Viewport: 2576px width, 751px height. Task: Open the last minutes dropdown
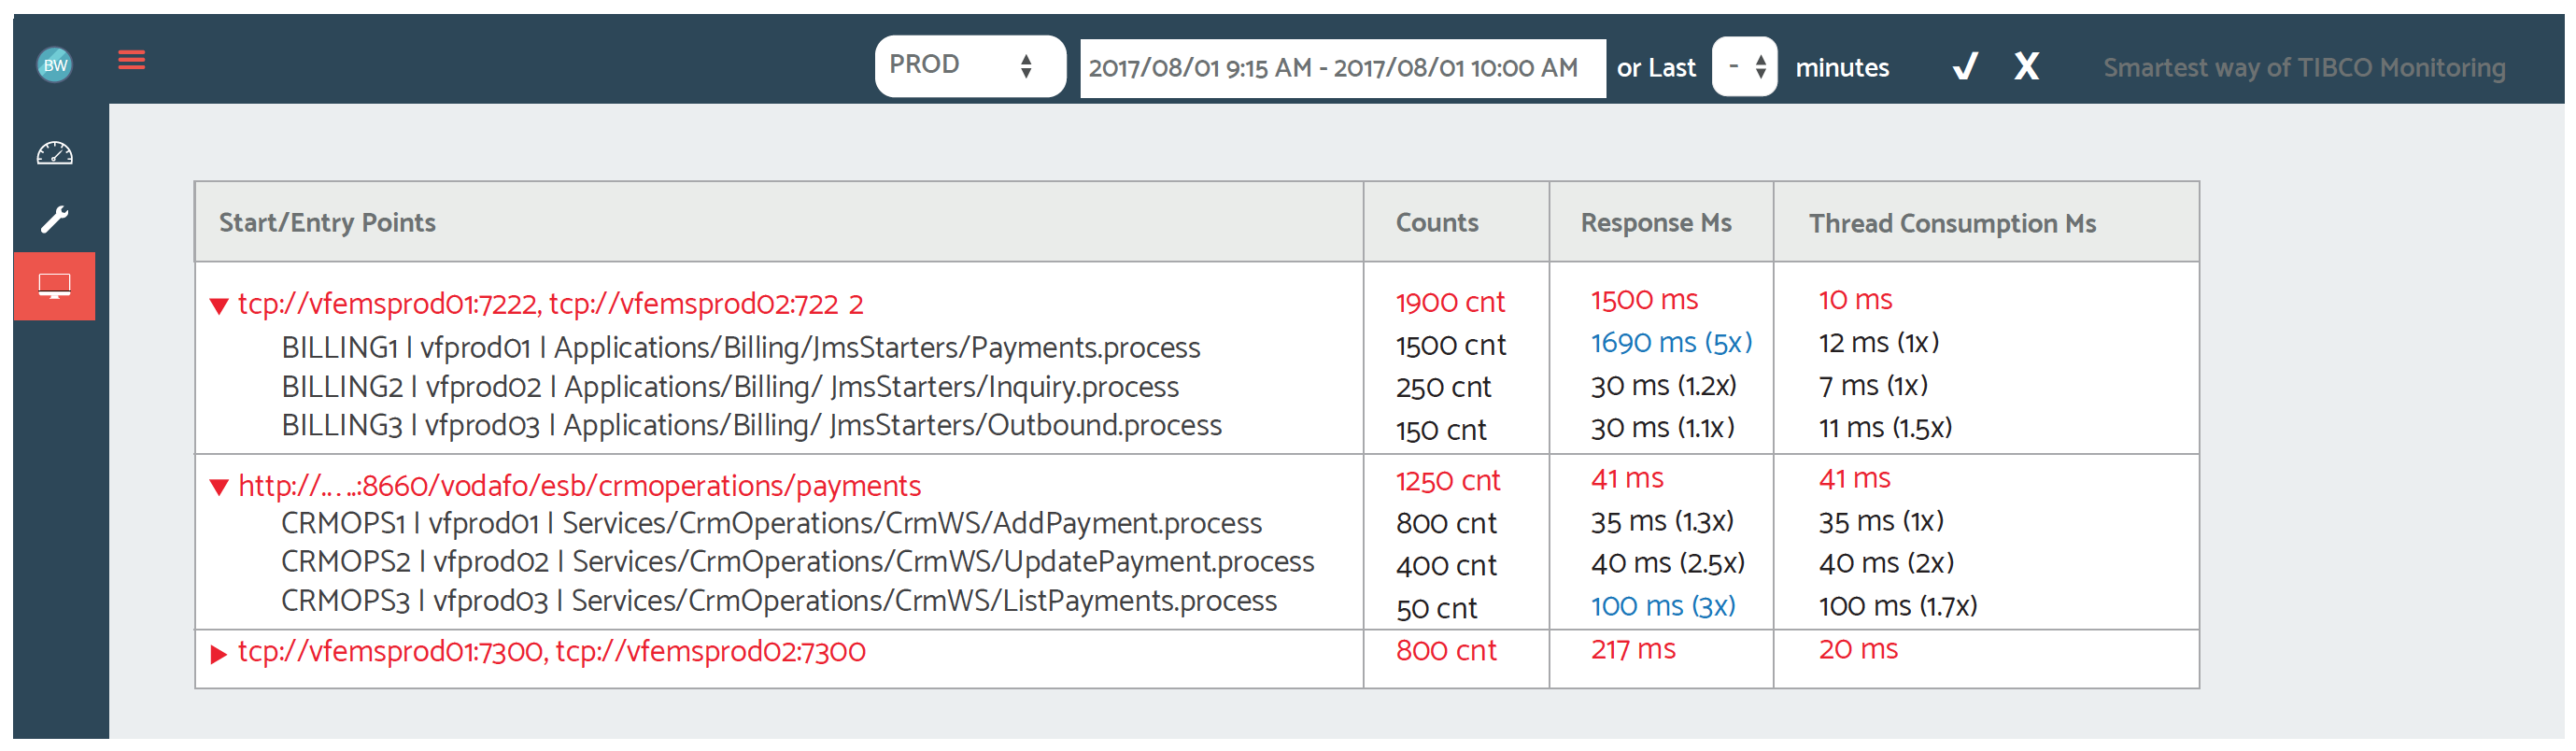coord(1744,67)
